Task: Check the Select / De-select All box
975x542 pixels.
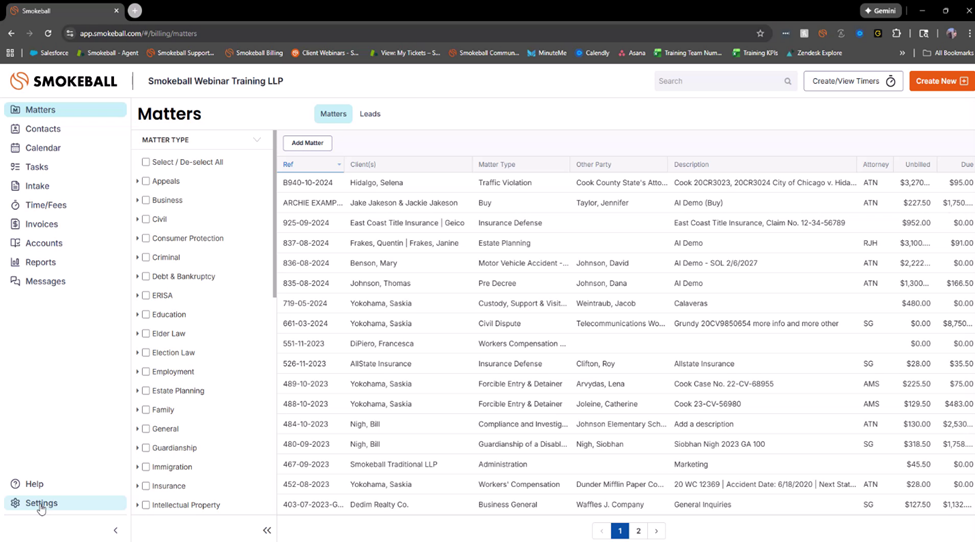Action: [x=146, y=162]
